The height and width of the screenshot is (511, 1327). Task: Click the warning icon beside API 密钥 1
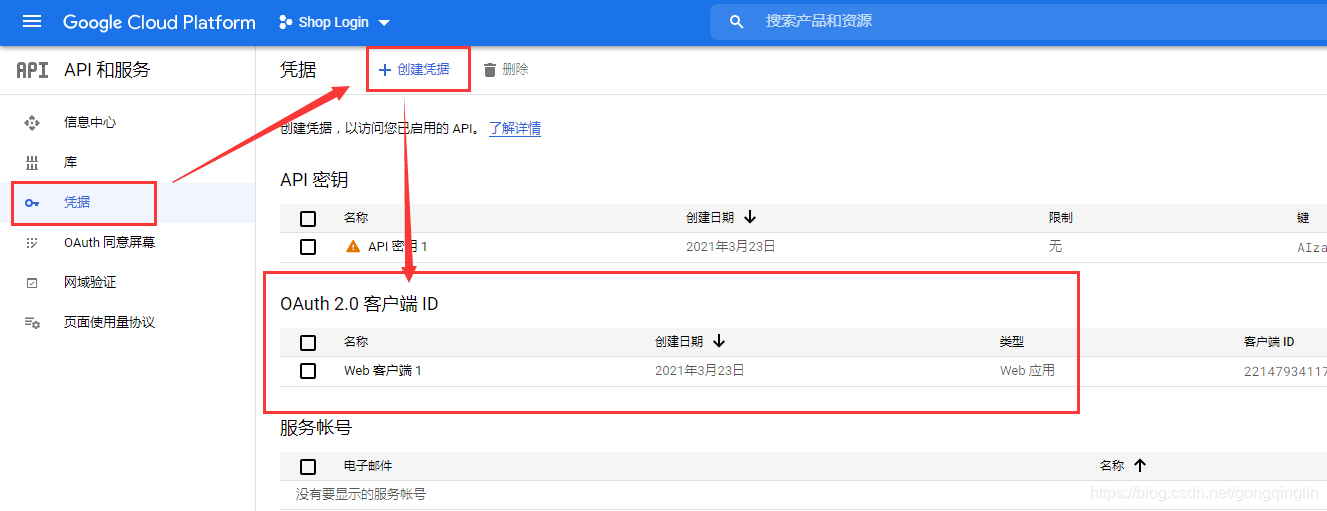pyautogui.click(x=353, y=246)
